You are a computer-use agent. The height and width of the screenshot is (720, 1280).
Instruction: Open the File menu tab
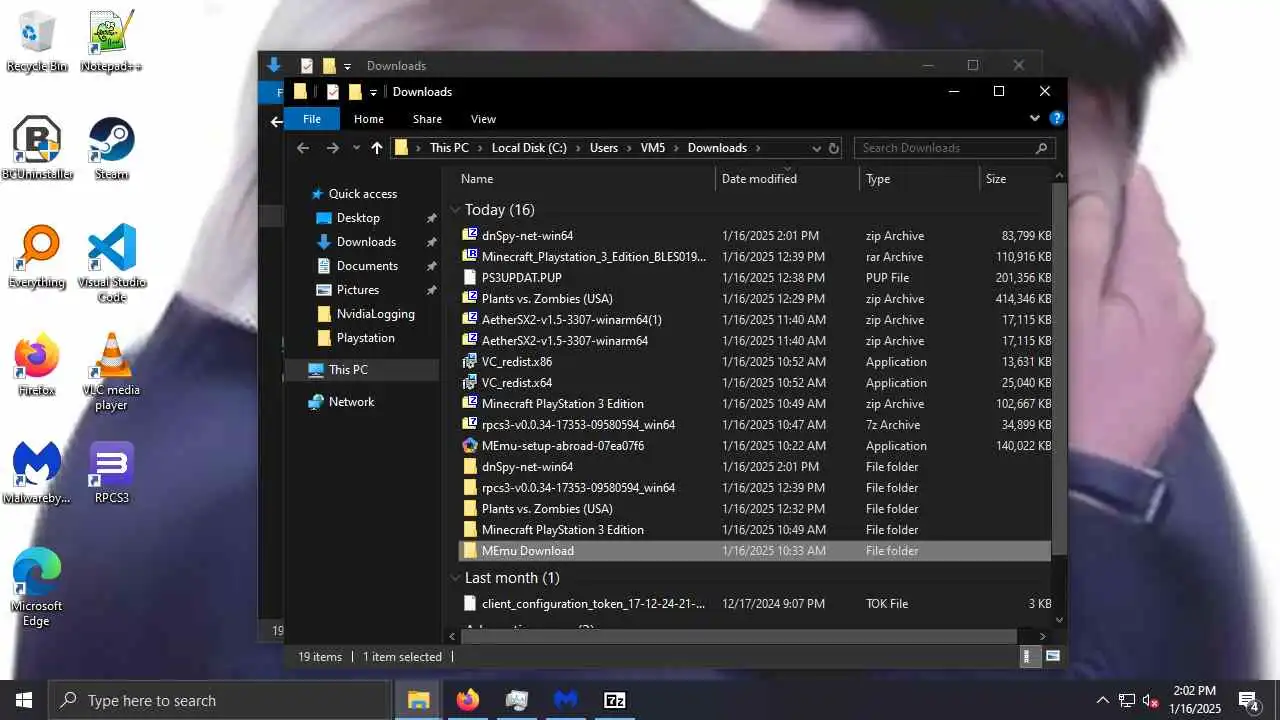312,119
